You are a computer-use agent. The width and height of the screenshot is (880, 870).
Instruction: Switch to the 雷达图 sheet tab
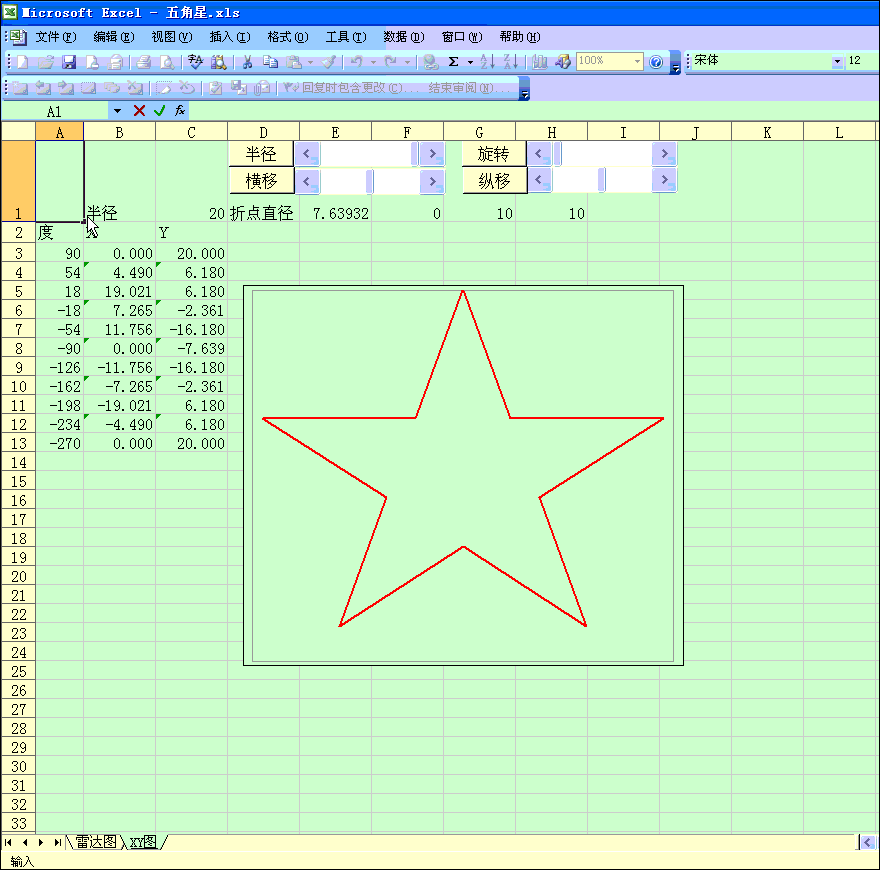point(96,843)
